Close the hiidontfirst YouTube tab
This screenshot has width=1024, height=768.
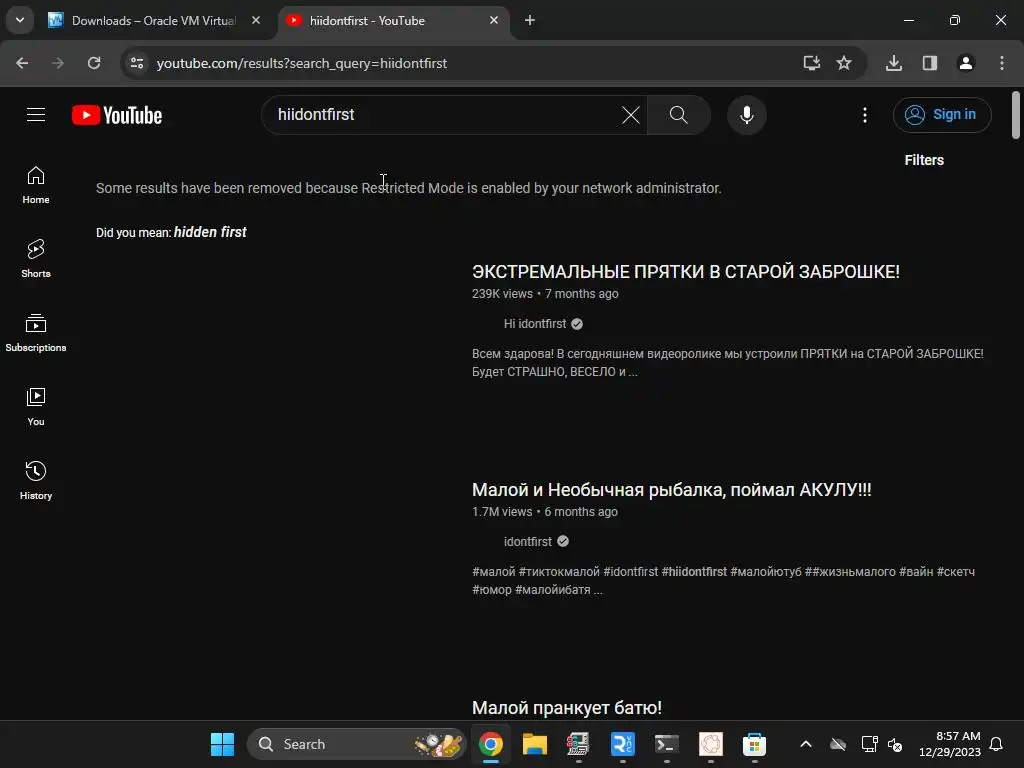pos(494,20)
